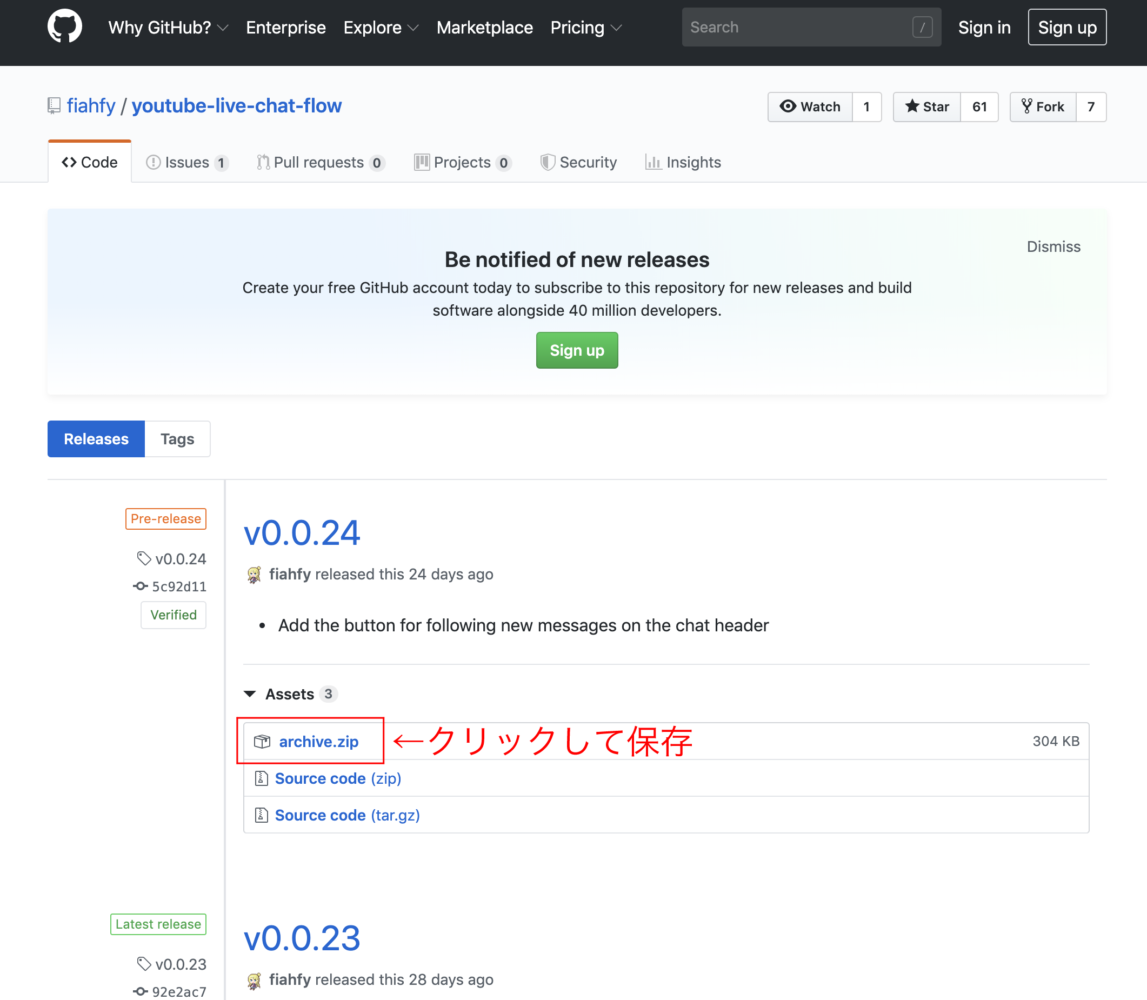Click the file icon beside Source code (tar.gz)

pyautogui.click(x=261, y=815)
